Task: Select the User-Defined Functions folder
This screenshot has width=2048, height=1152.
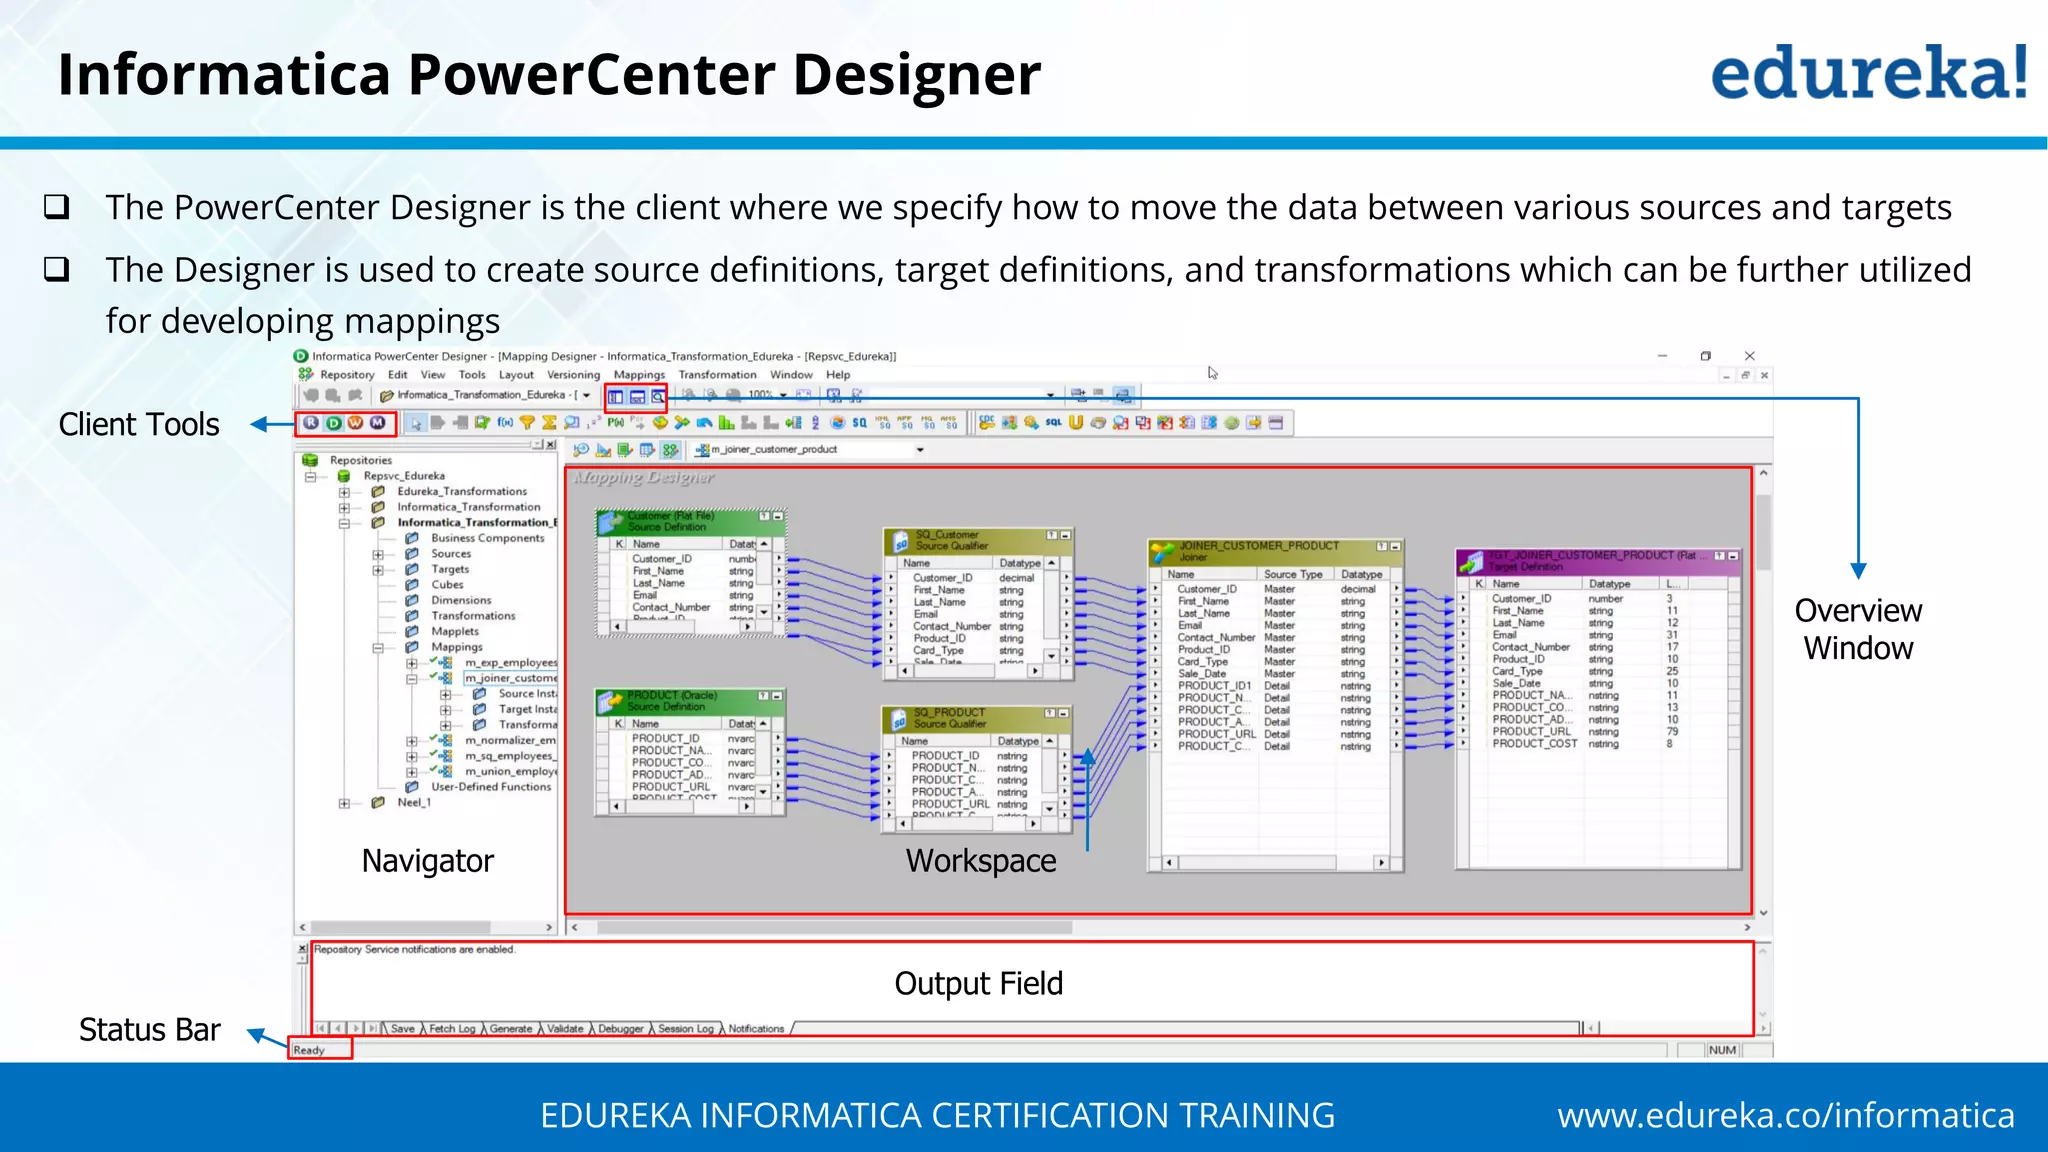Action: click(x=491, y=787)
